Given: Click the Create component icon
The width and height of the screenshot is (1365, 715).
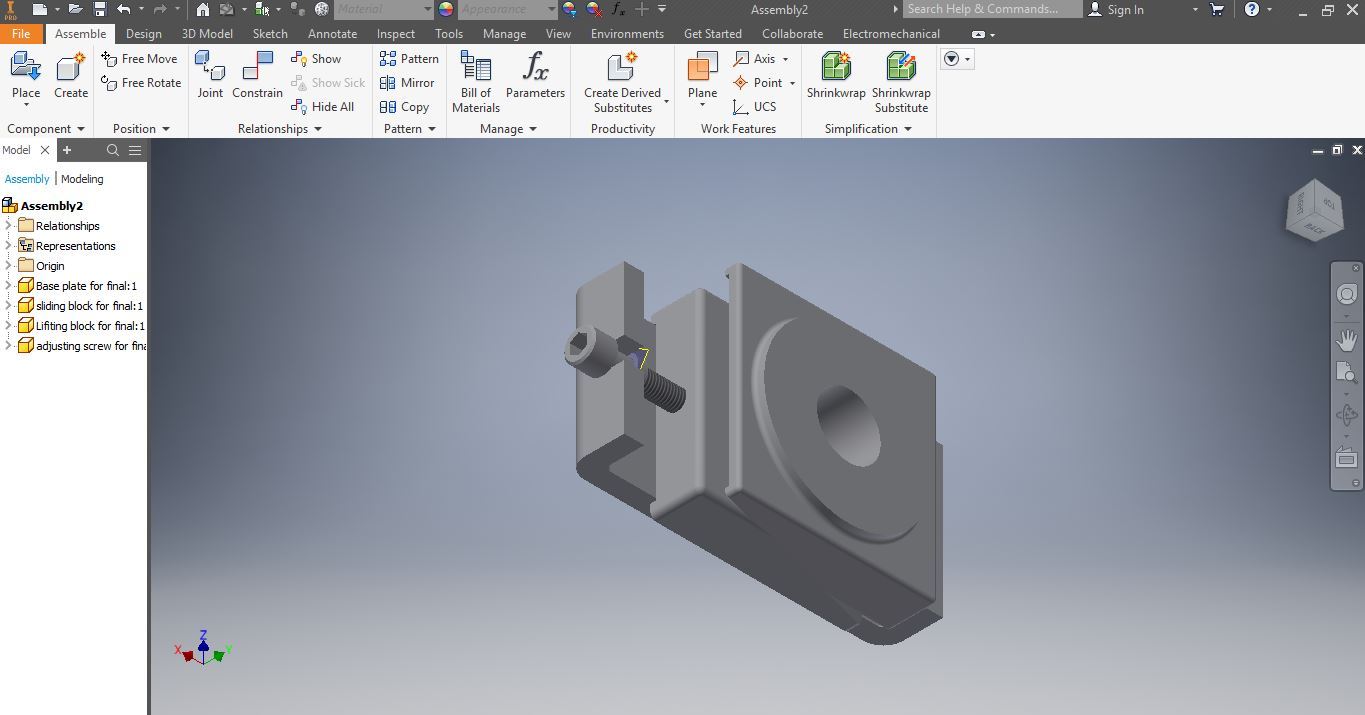Looking at the screenshot, I should 70,67.
